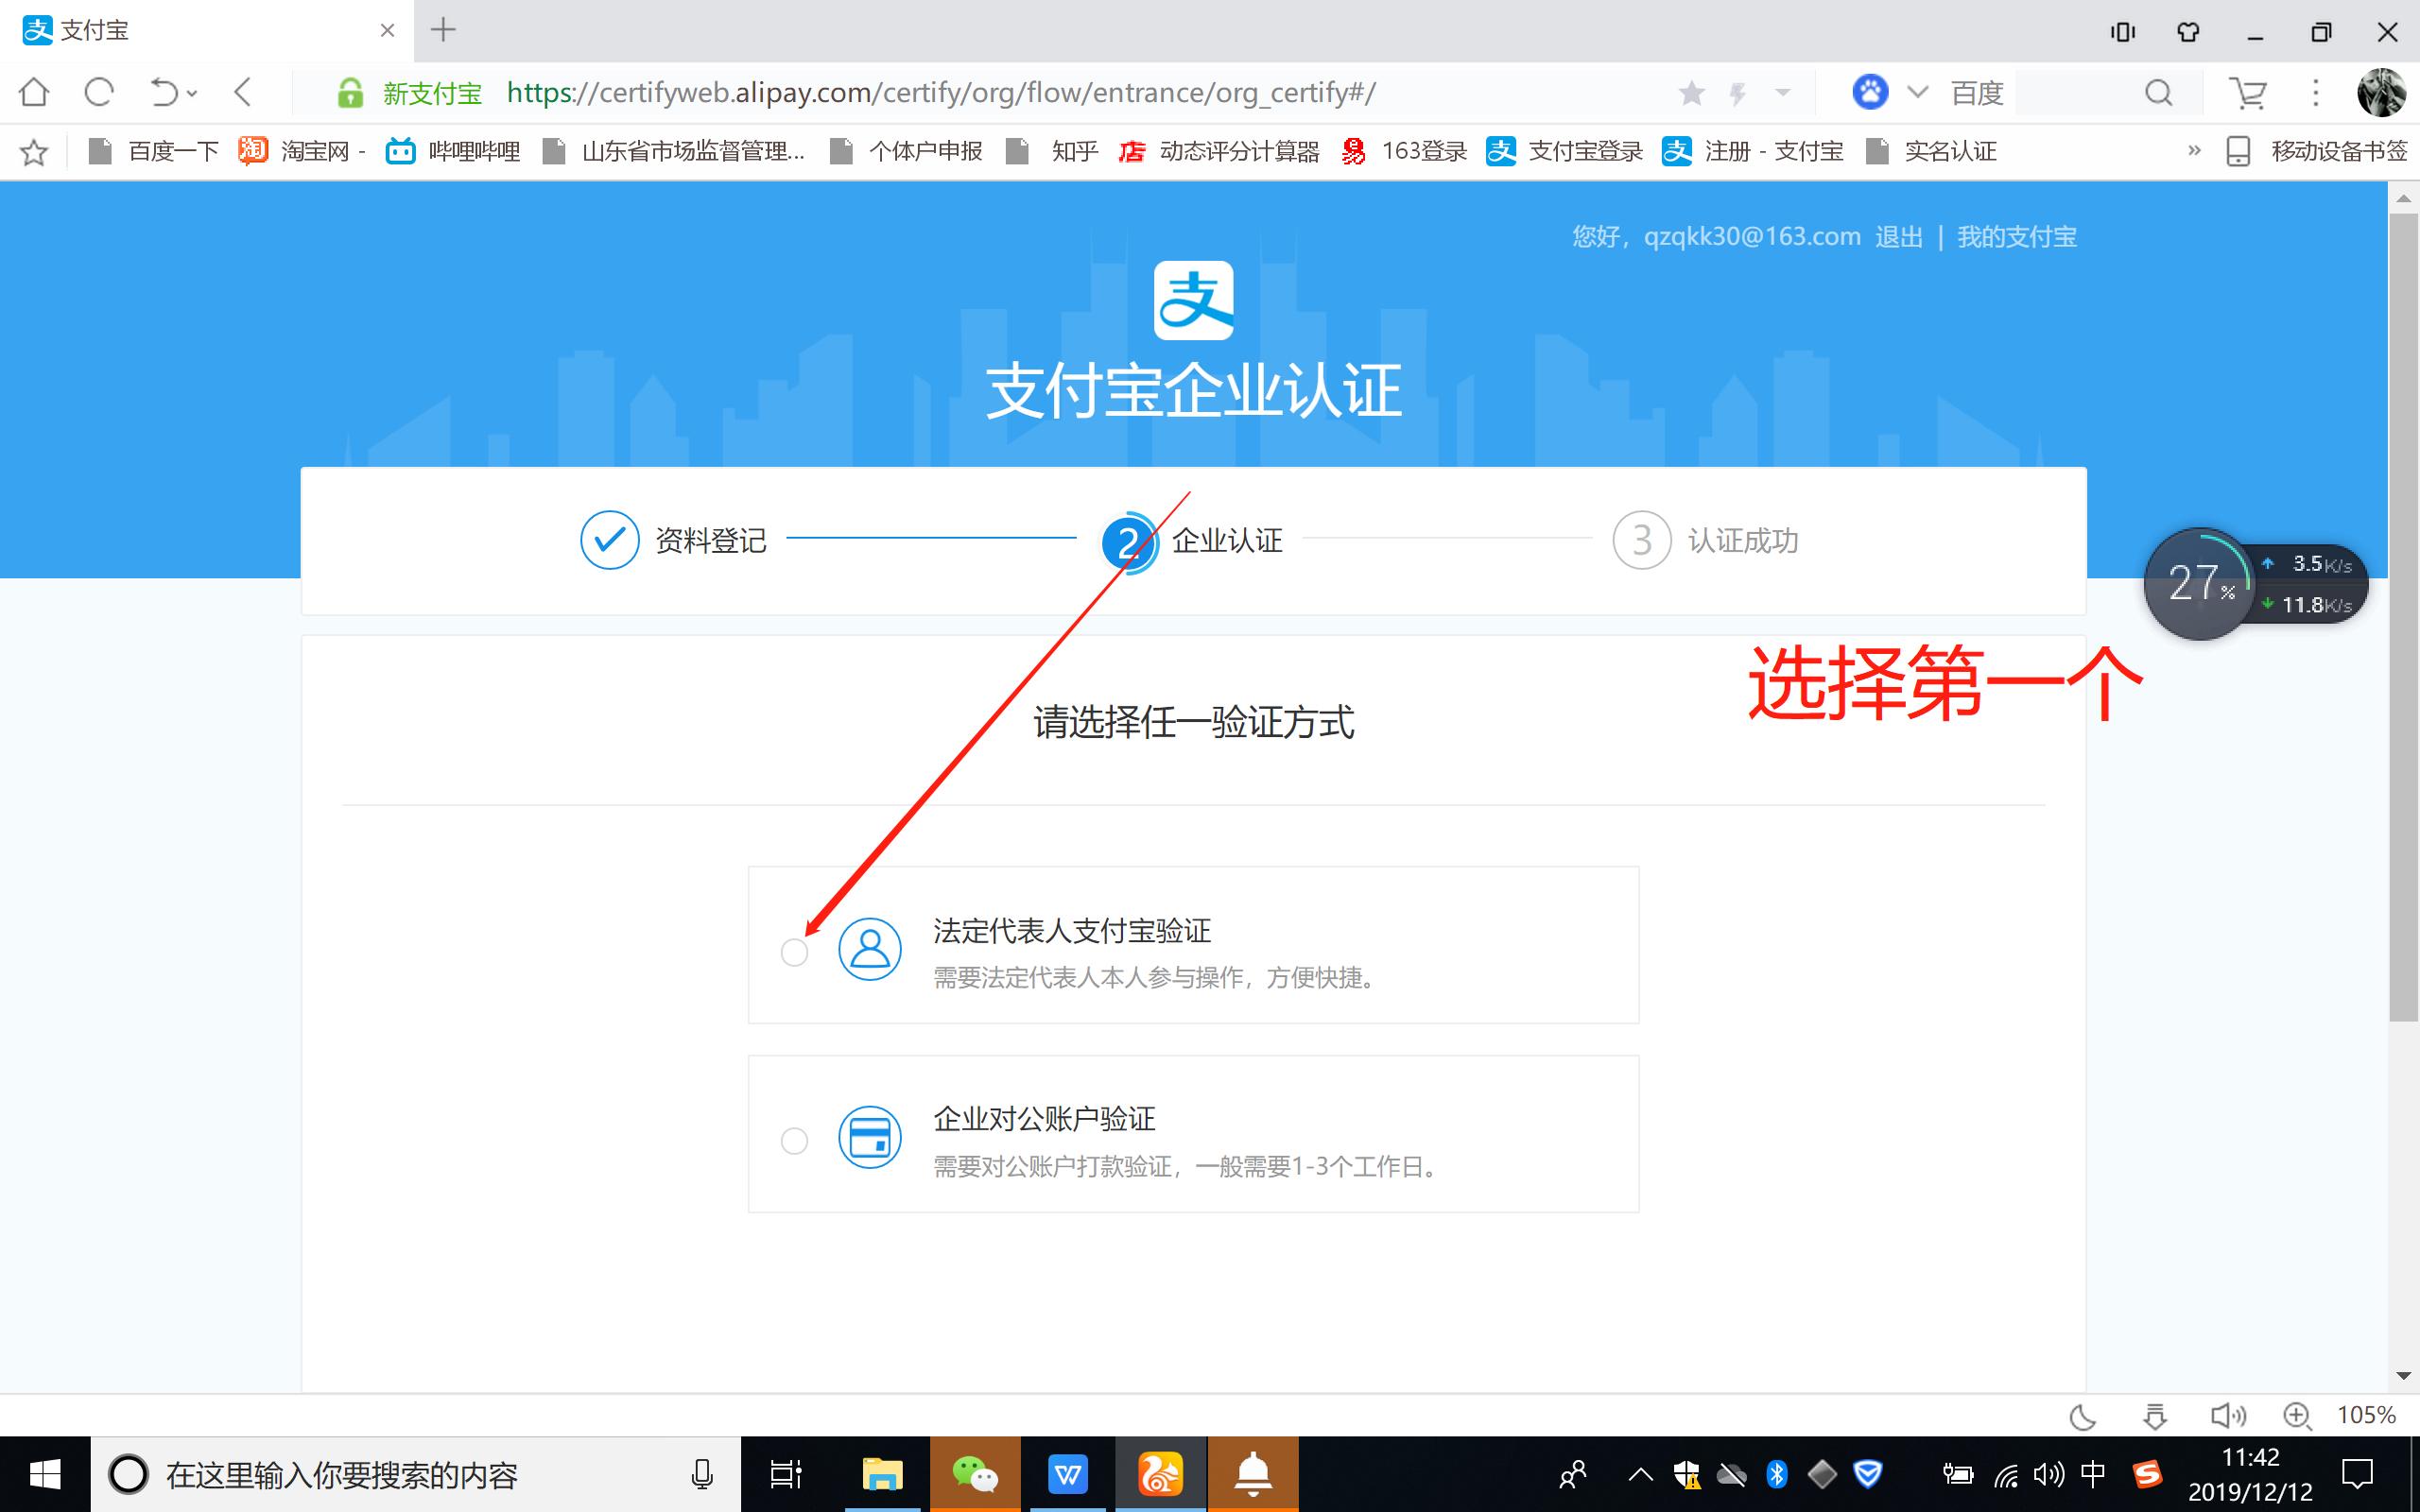Image resolution: width=2420 pixels, height=1512 pixels.
Task: Click the skin/t-shirt icon in title bar
Action: pos(2188,32)
